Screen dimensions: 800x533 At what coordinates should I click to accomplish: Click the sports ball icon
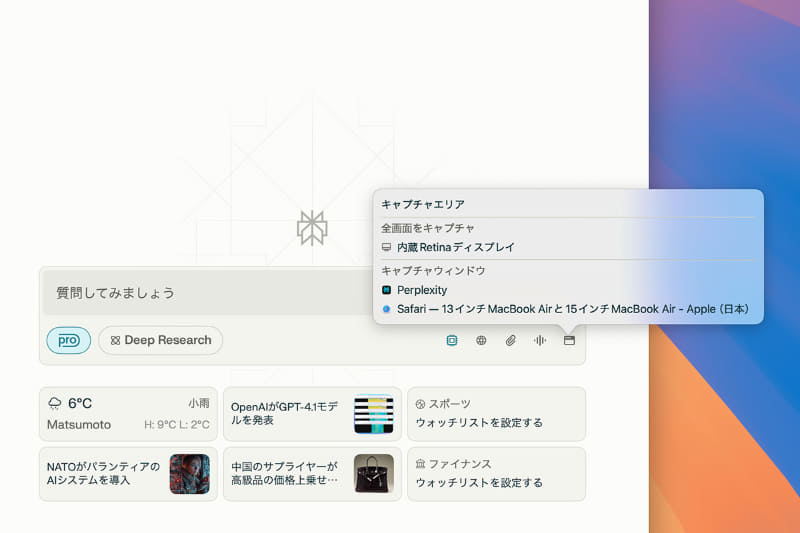pyautogui.click(x=420, y=404)
